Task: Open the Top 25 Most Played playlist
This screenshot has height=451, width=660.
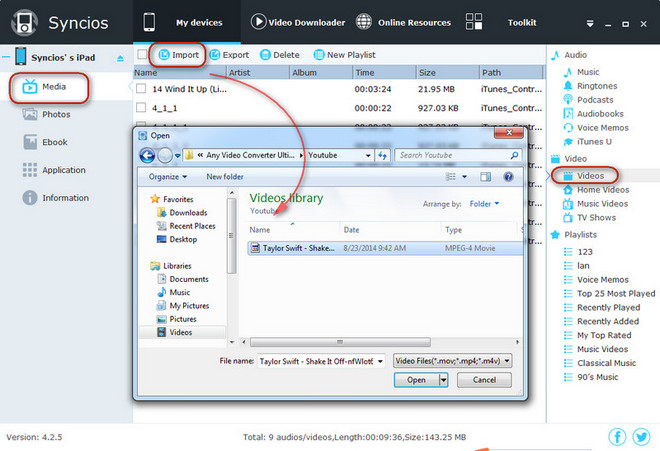Action: (609, 294)
